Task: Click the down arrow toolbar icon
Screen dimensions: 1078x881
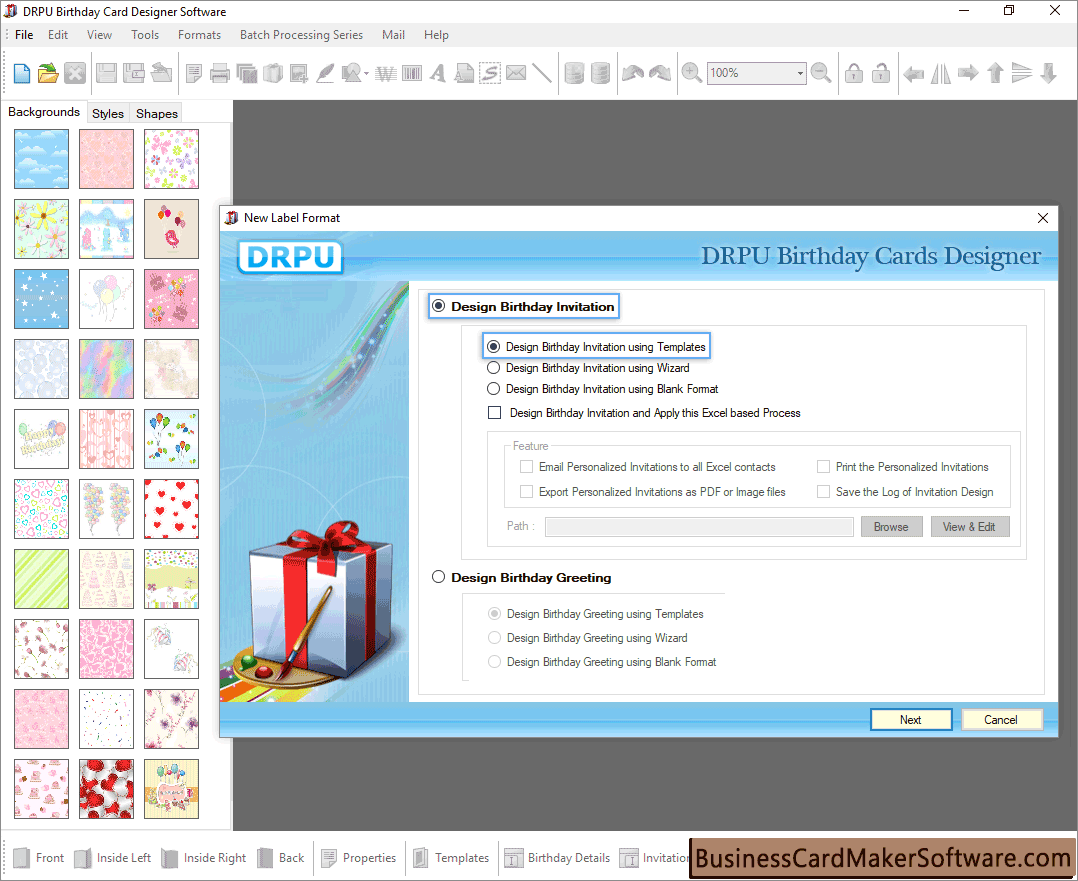Action: point(1048,73)
